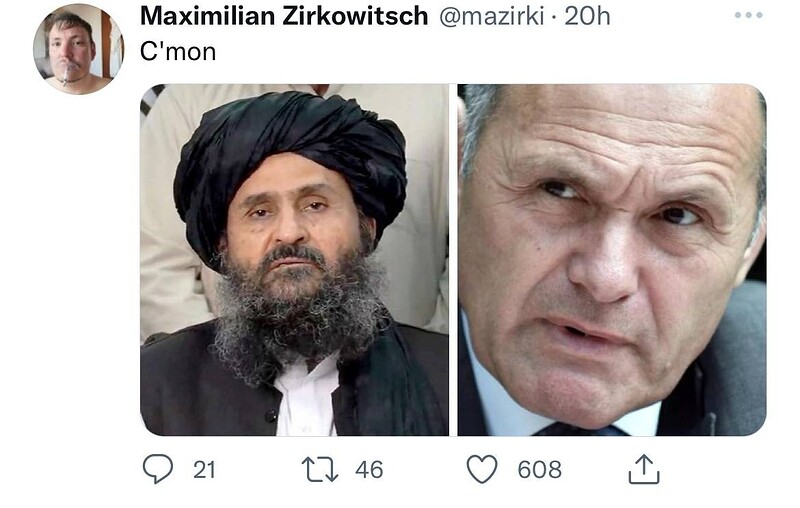Reply using the speech bubble icon
800x508 pixels.
[x=158, y=469]
